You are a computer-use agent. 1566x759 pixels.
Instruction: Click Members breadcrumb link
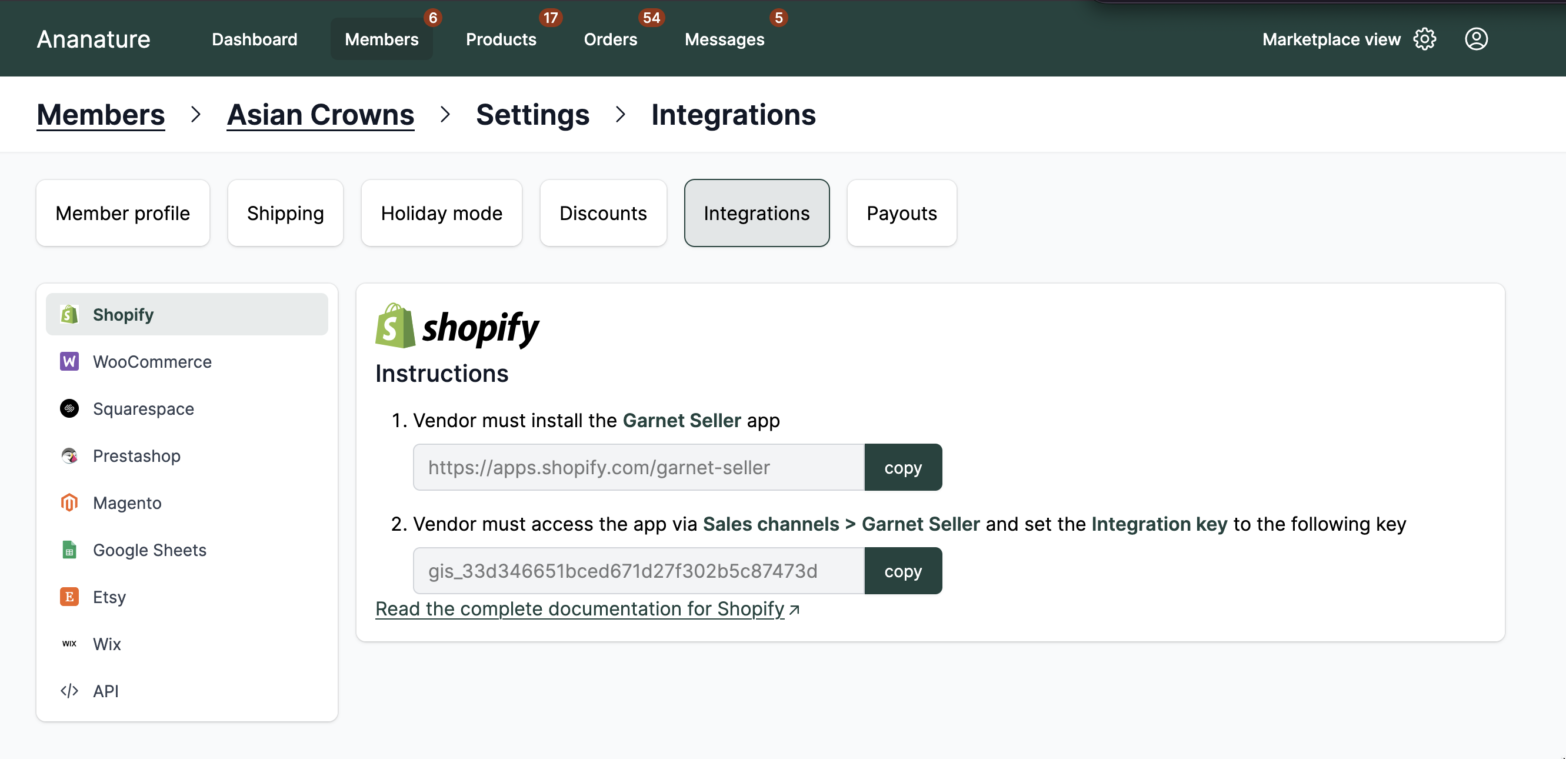pyautogui.click(x=100, y=115)
